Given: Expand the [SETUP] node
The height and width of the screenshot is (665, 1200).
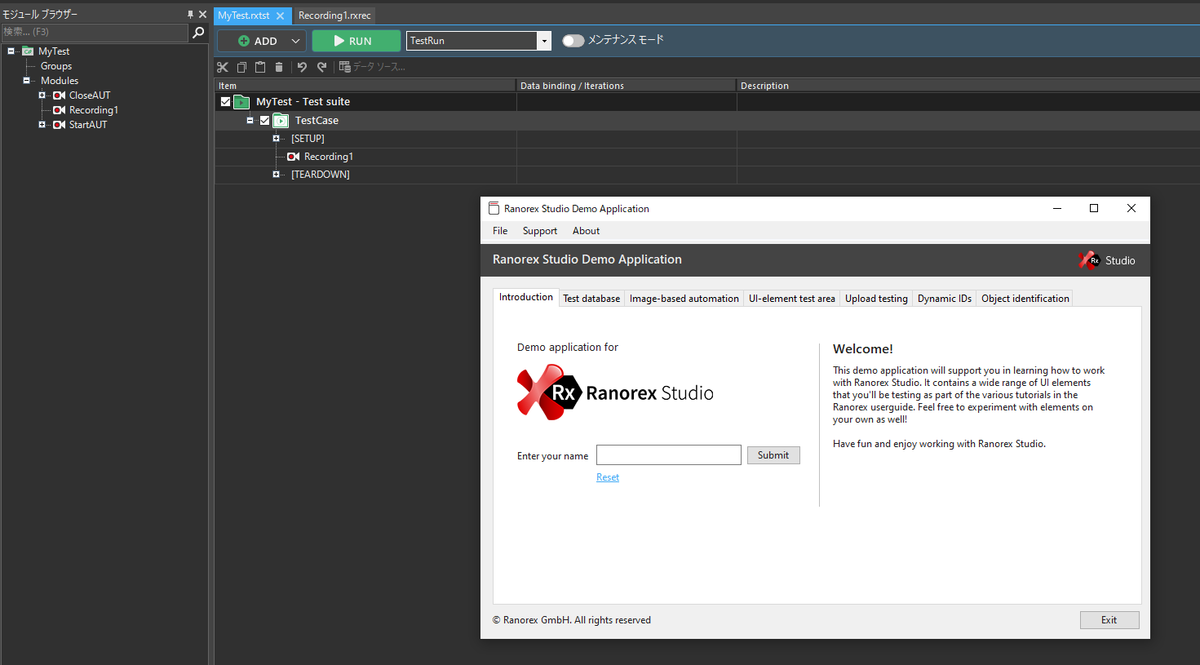Looking at the screenshot, I should pos(277,138).
